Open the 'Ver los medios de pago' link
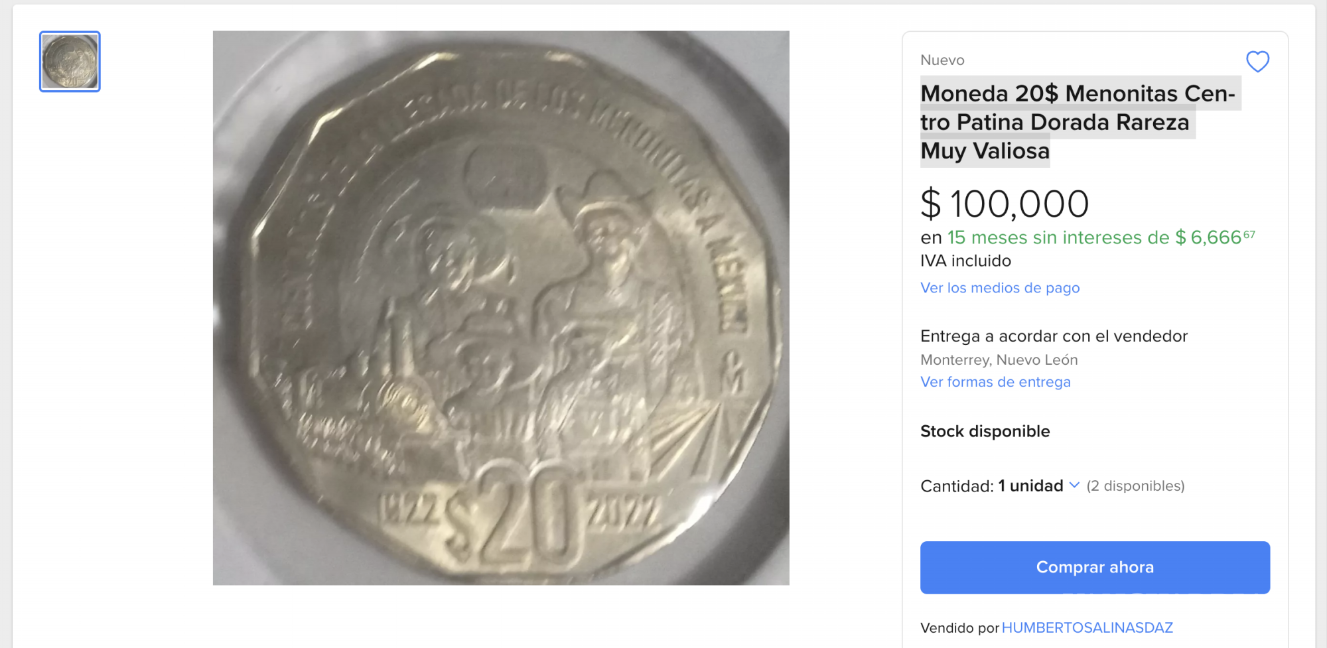The height and width of the screenshot is (648, 1327). tap(1000, 288)
